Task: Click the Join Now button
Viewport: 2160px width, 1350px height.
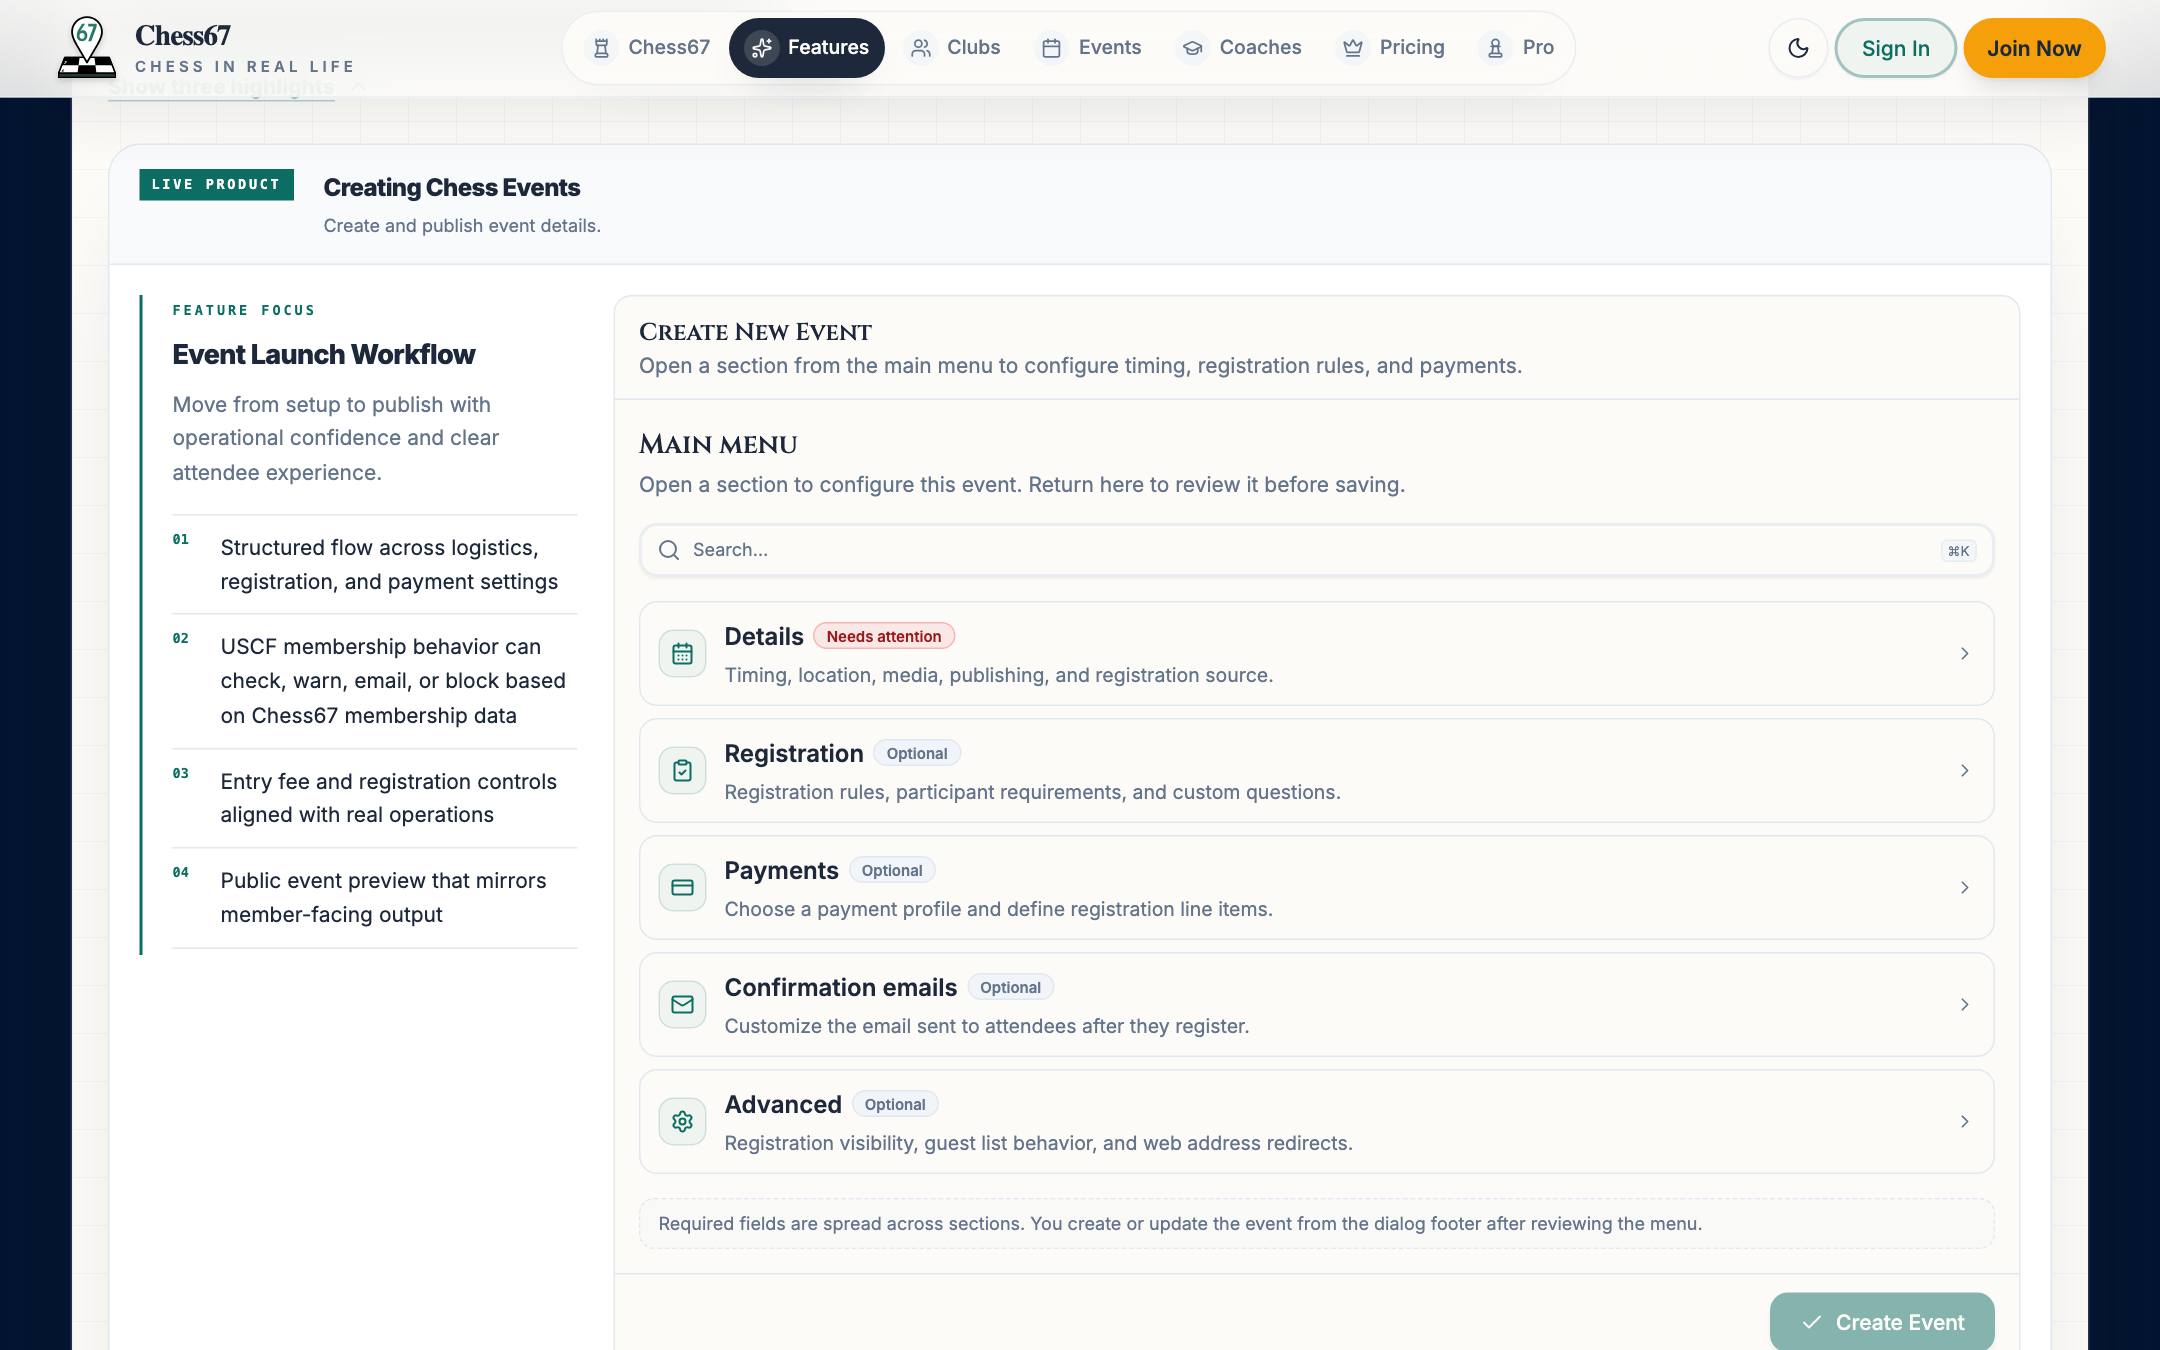Action: coord(2034,48)
